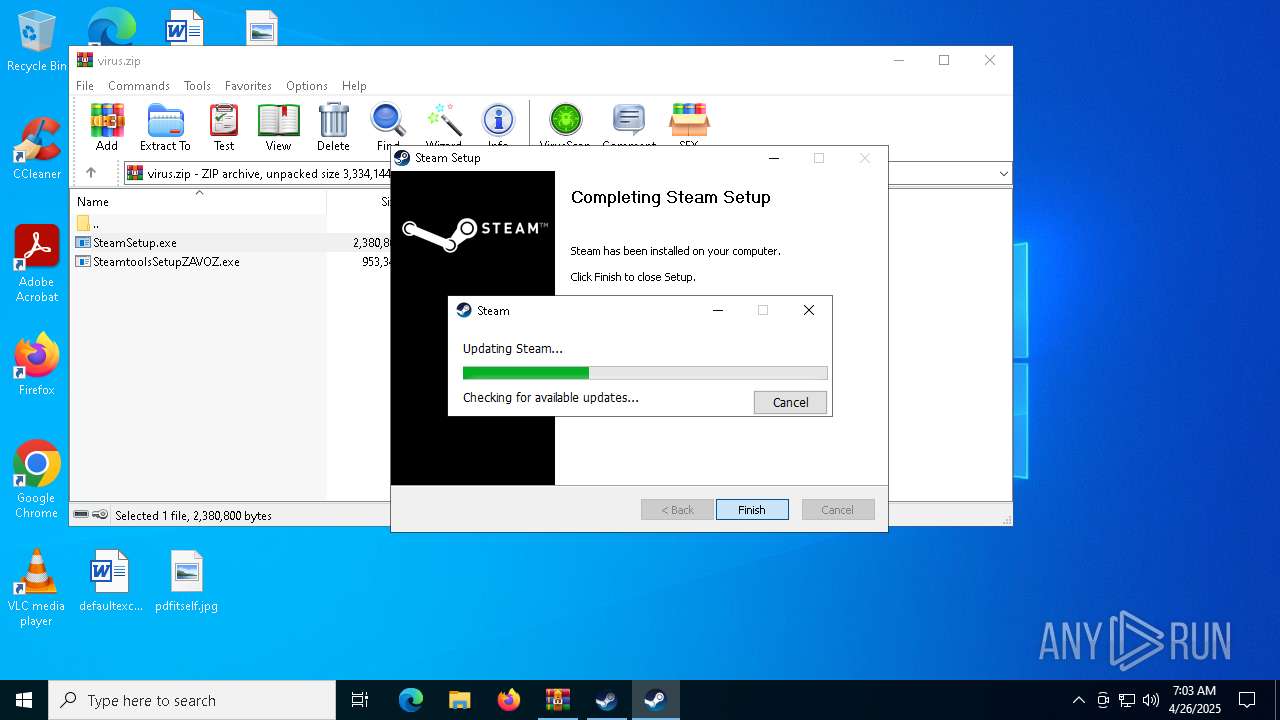Select the SteamtoolsSetupZAVOZ.exe row

232,261
